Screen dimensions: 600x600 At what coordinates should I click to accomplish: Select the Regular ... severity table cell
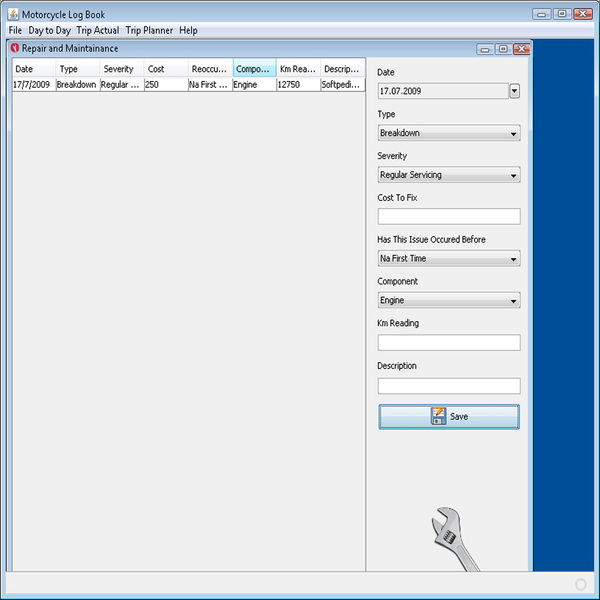pos(122,85)
